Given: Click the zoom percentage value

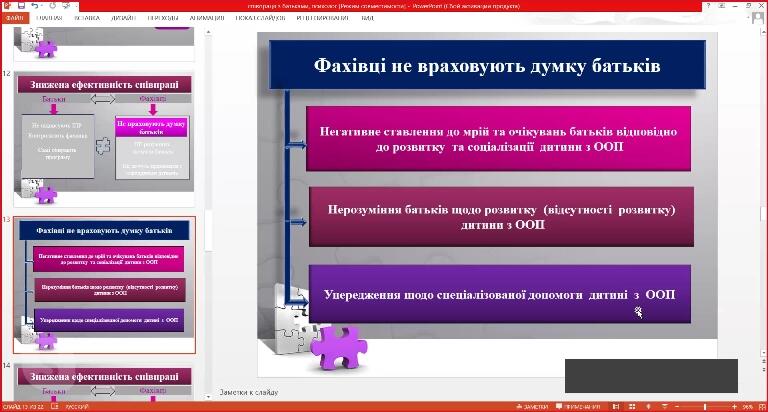Looking at the screenshot, I should coord(747,407).
